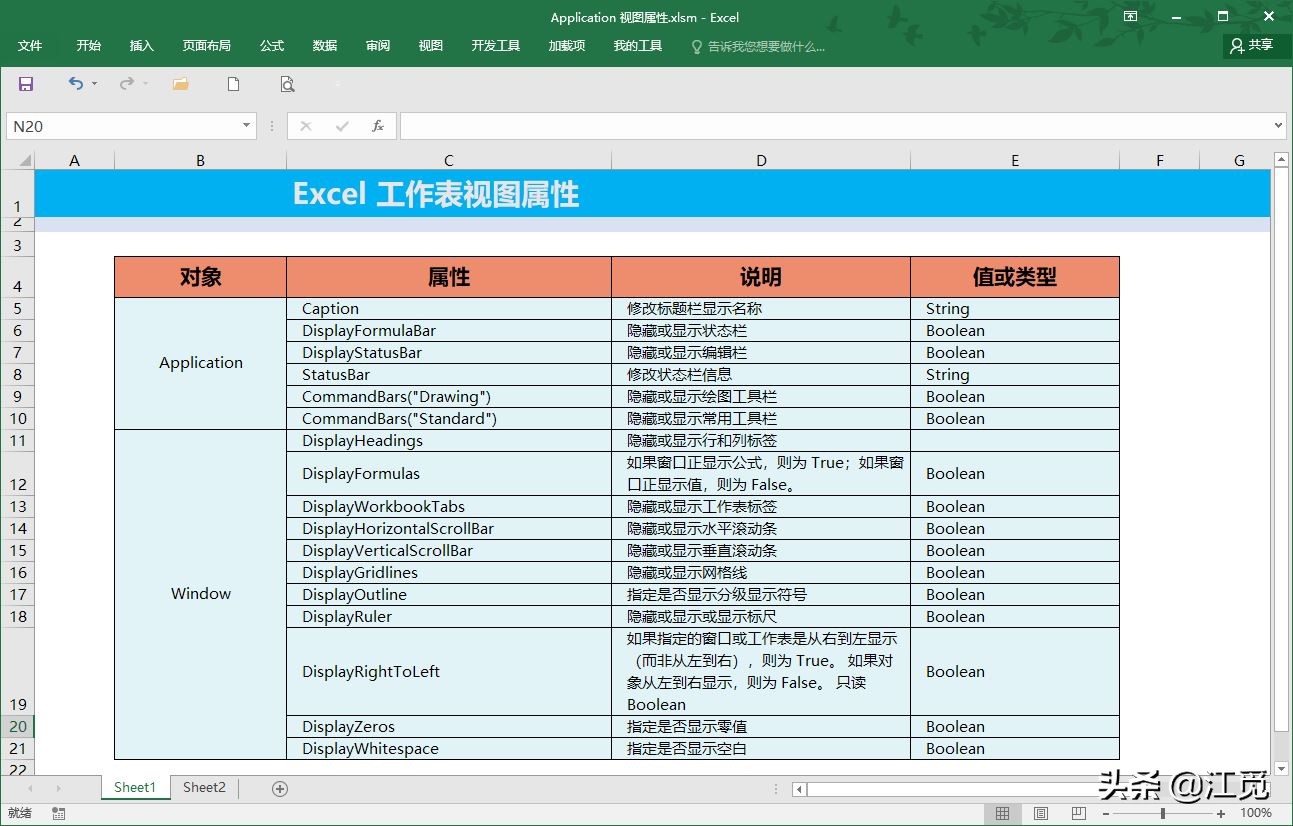Select the merged Window cell

pos(201,594)
